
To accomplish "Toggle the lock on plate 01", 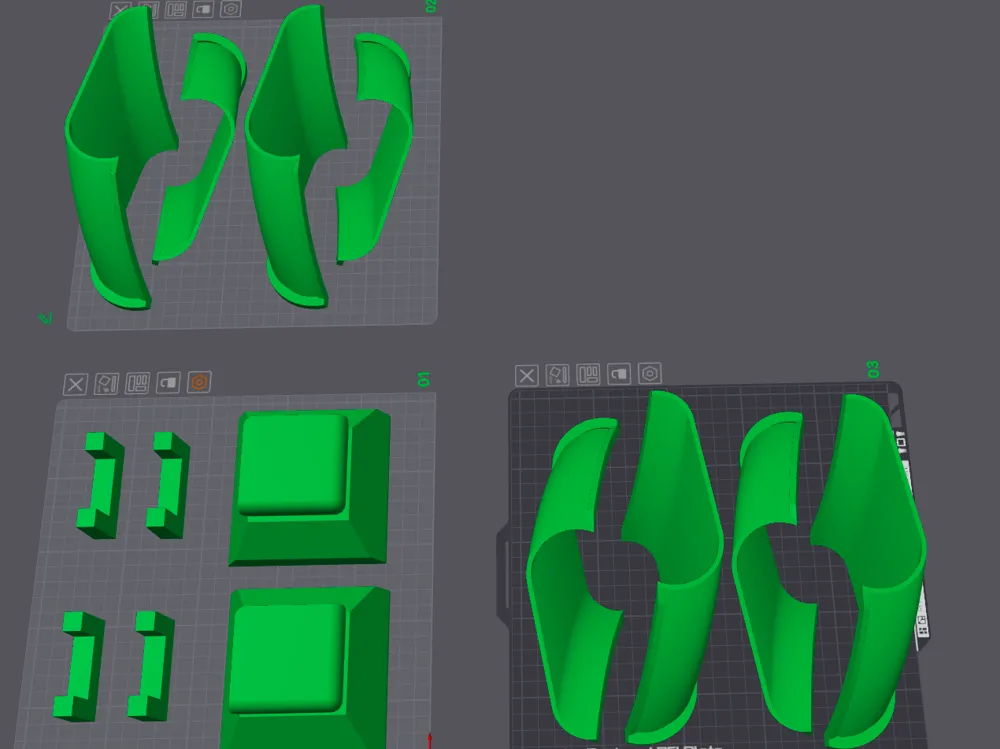I will (x=168, y=383).
